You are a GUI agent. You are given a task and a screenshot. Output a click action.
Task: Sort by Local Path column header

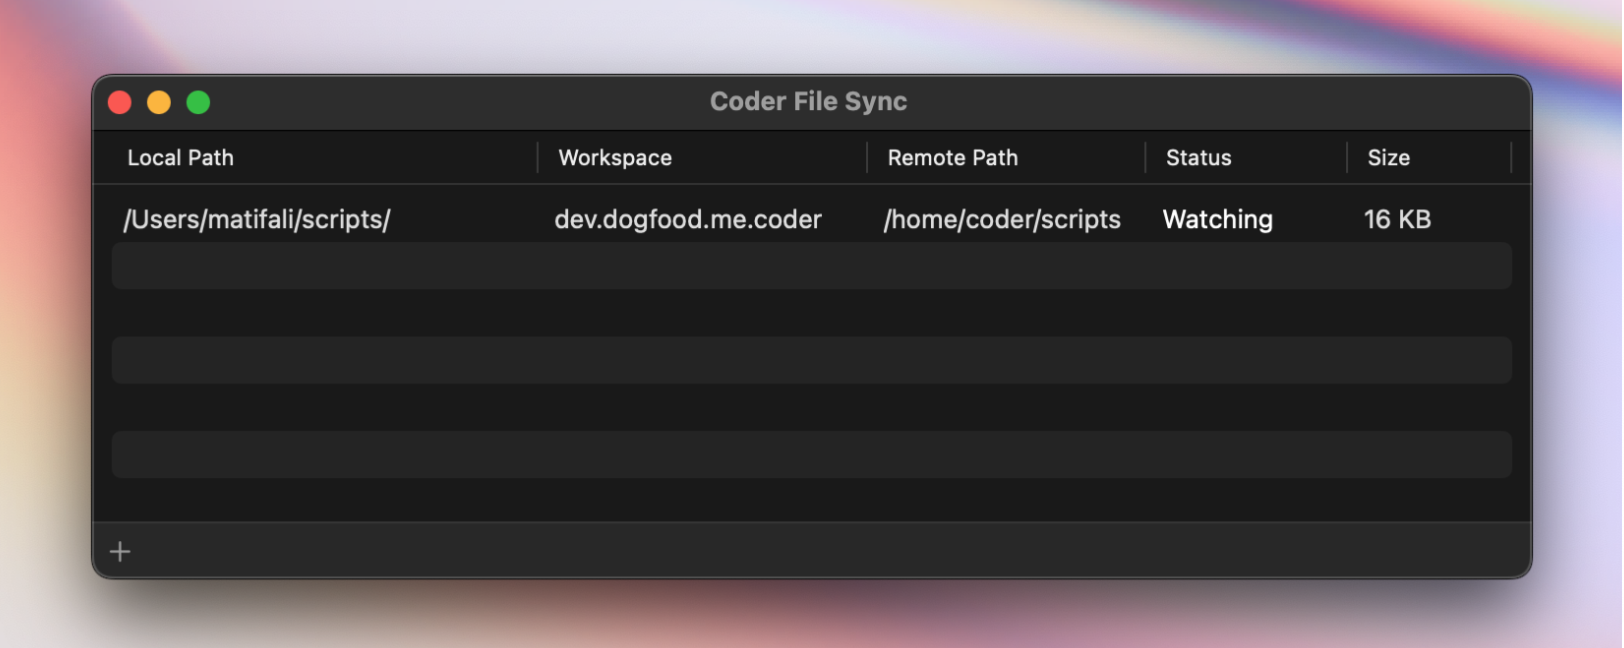(181, 158)
